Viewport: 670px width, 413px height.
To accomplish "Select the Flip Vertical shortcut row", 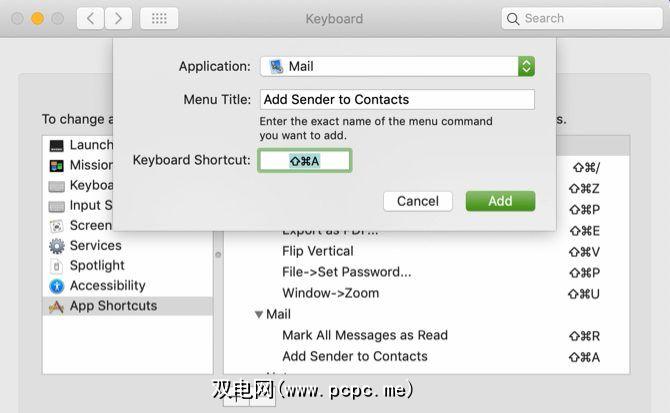I will (426, 251).
